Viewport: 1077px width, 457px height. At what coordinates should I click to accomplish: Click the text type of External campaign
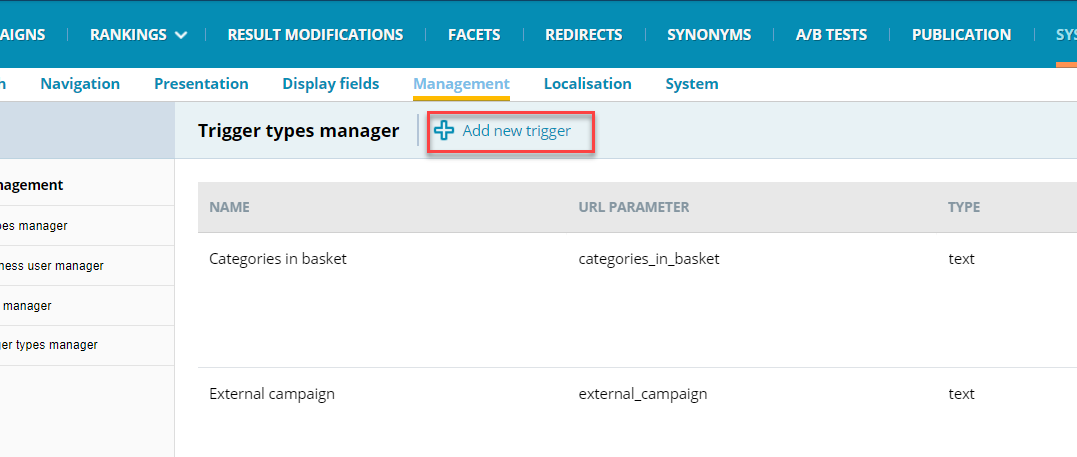962,394
